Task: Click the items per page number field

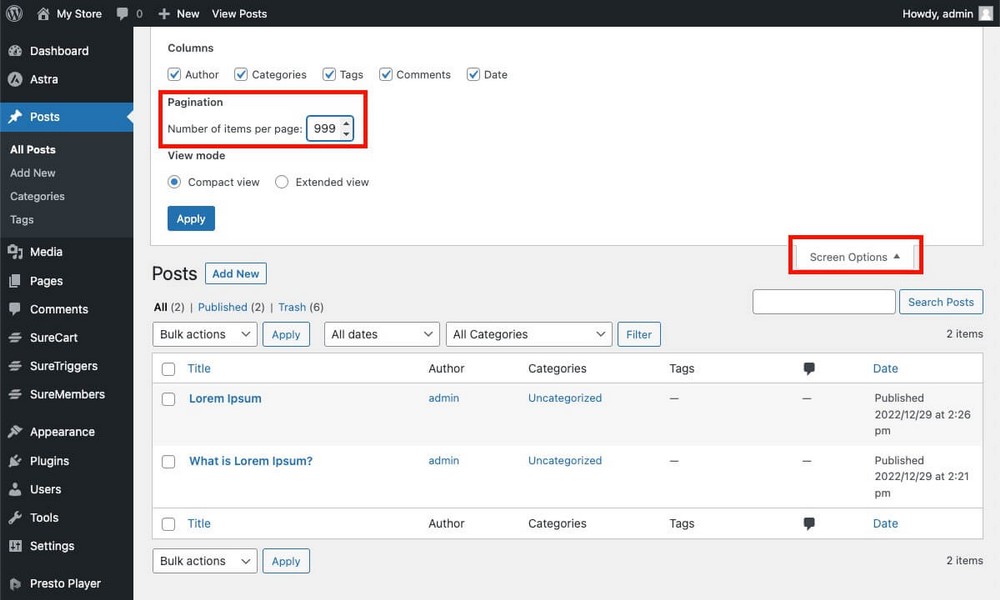Action: (x=330, y=129)
